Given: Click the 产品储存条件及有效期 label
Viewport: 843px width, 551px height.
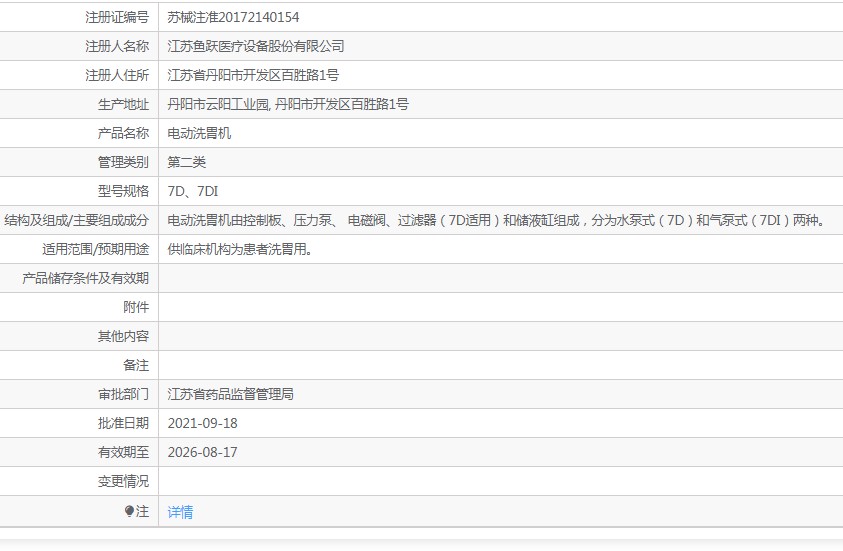Looking at the screenshot, I should (85, 278).
